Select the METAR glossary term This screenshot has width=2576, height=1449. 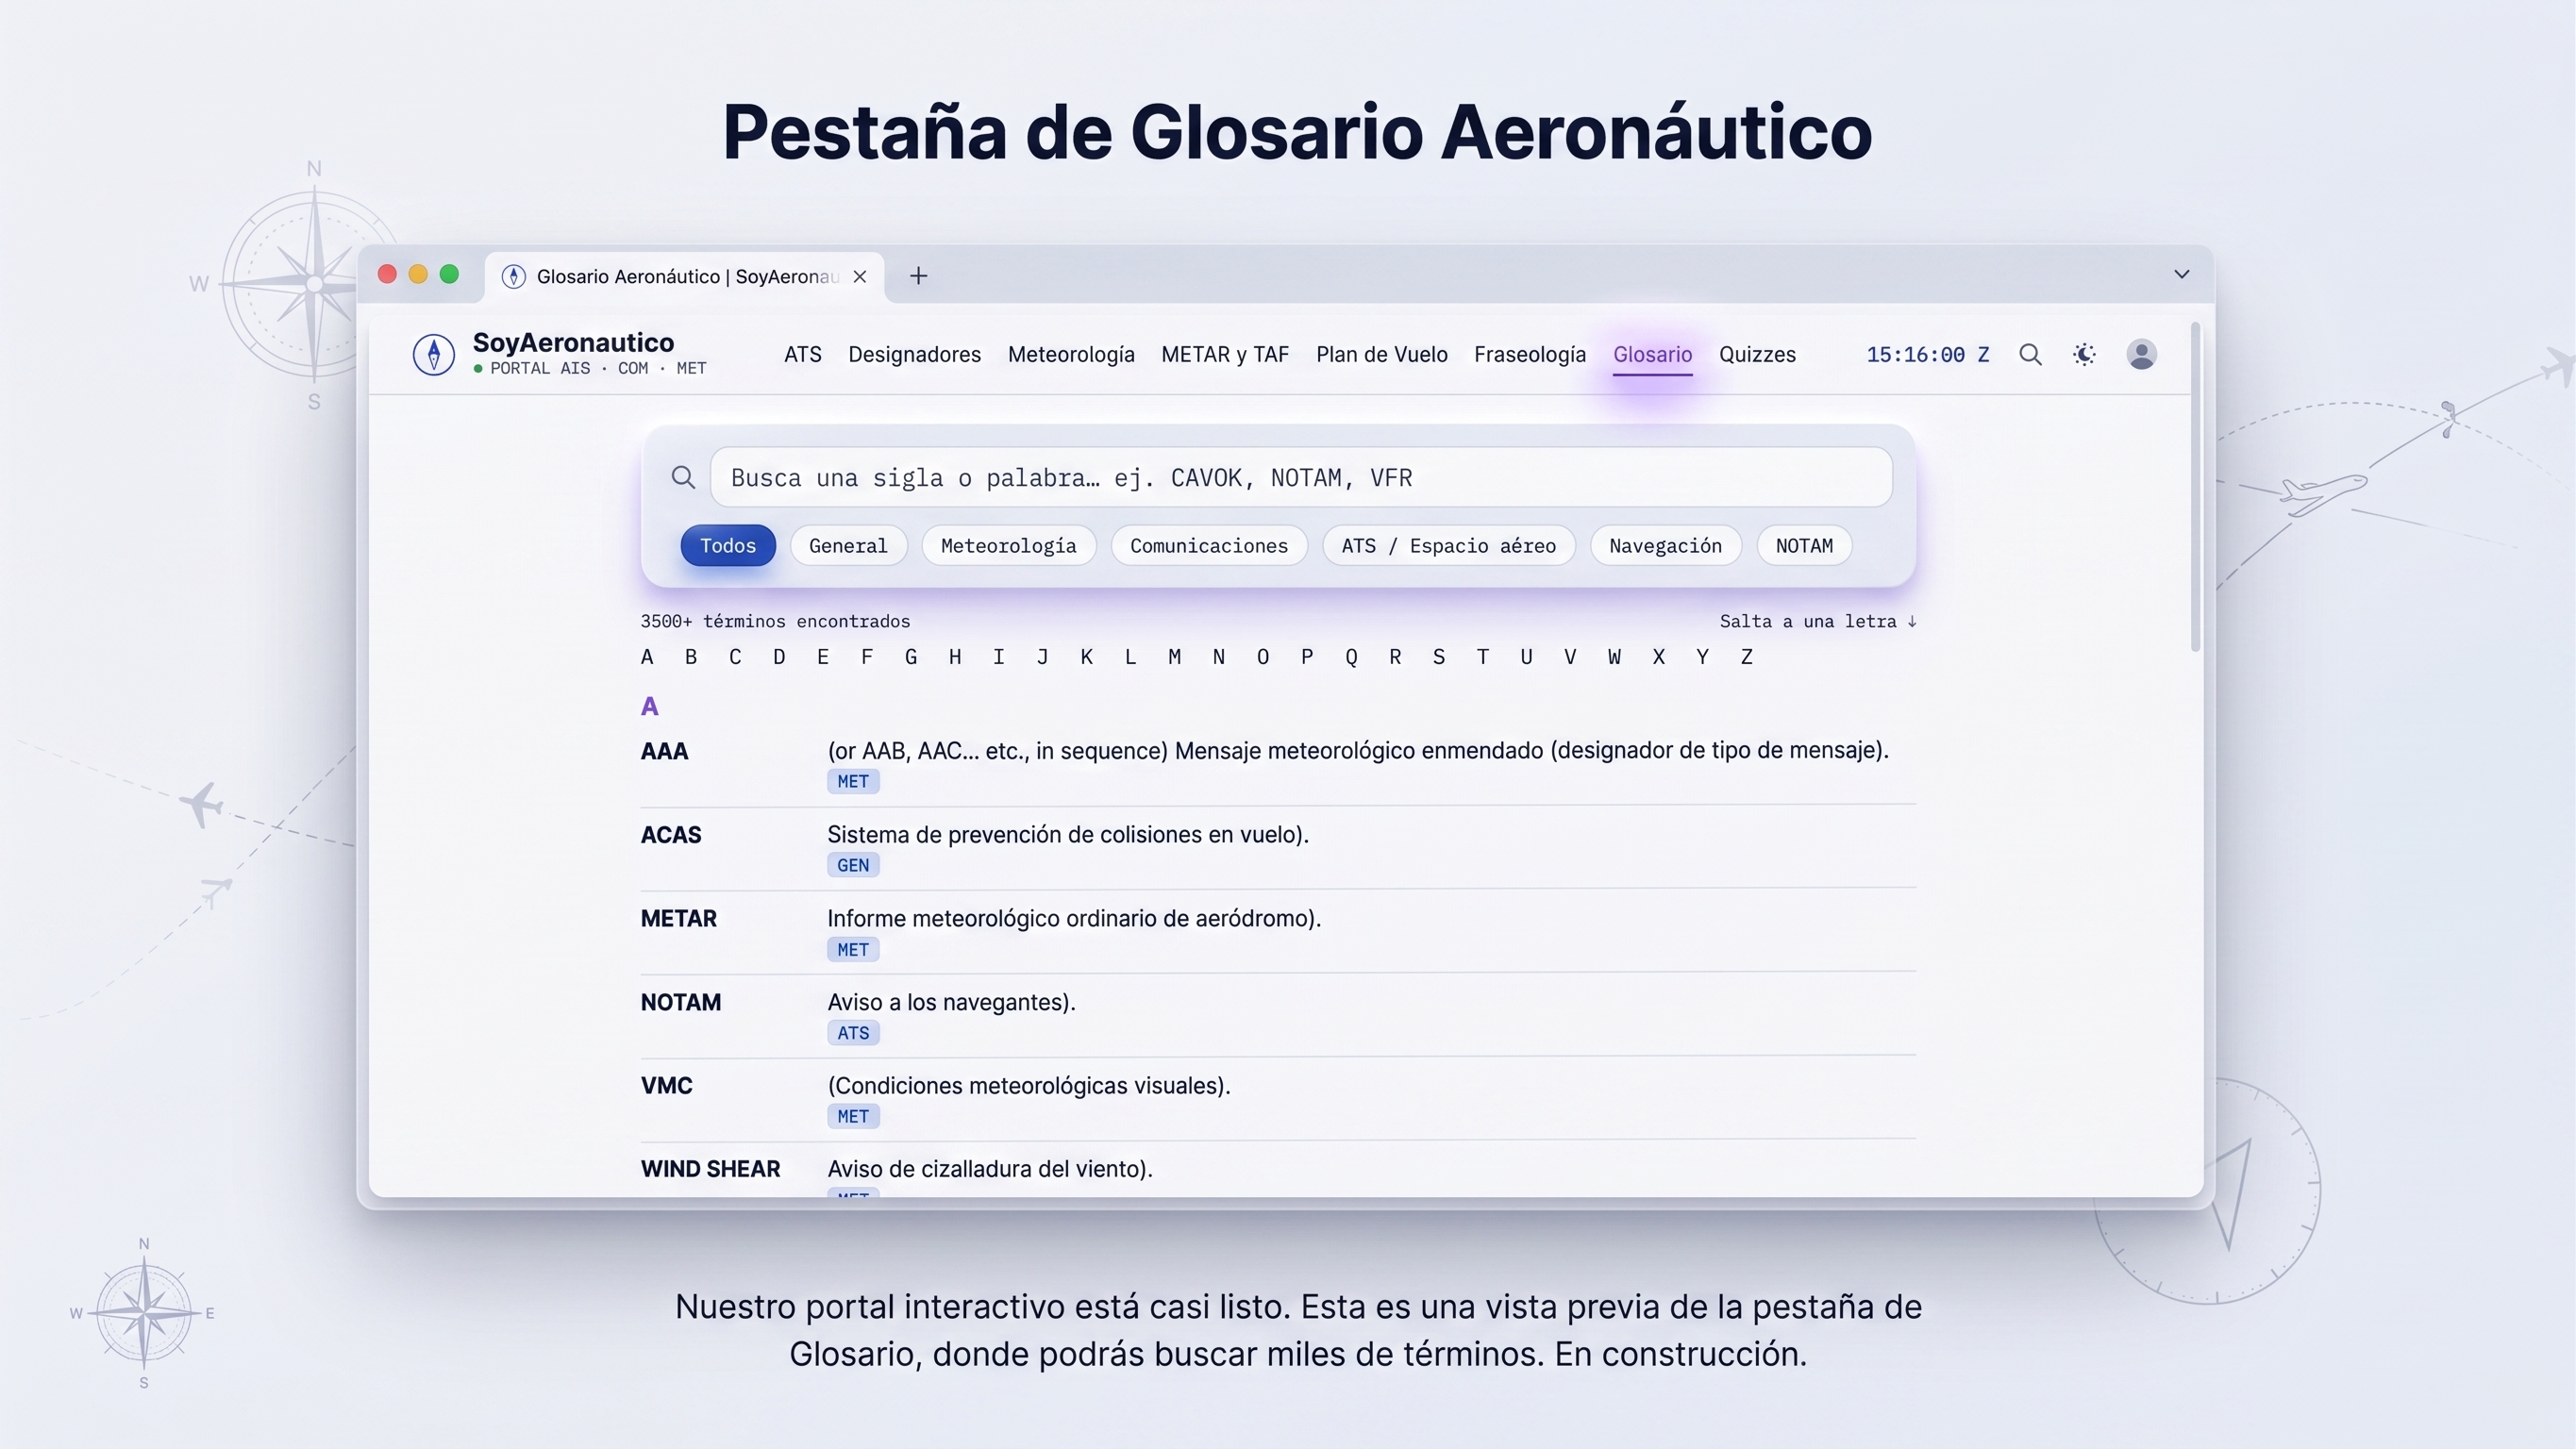679,919
